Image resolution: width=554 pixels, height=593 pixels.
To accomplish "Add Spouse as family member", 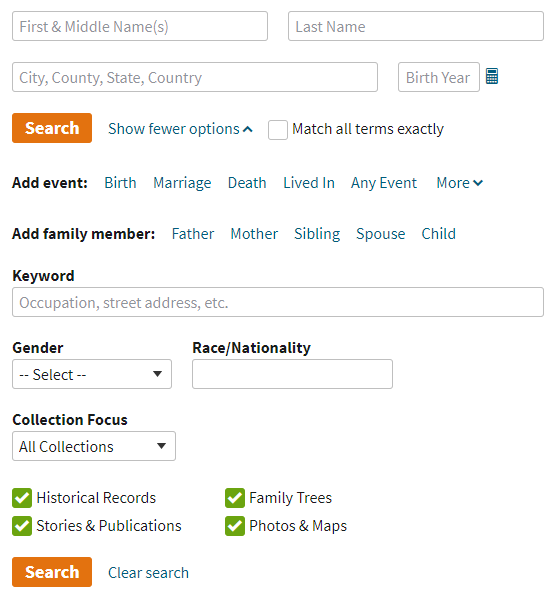I will point(380,234).
